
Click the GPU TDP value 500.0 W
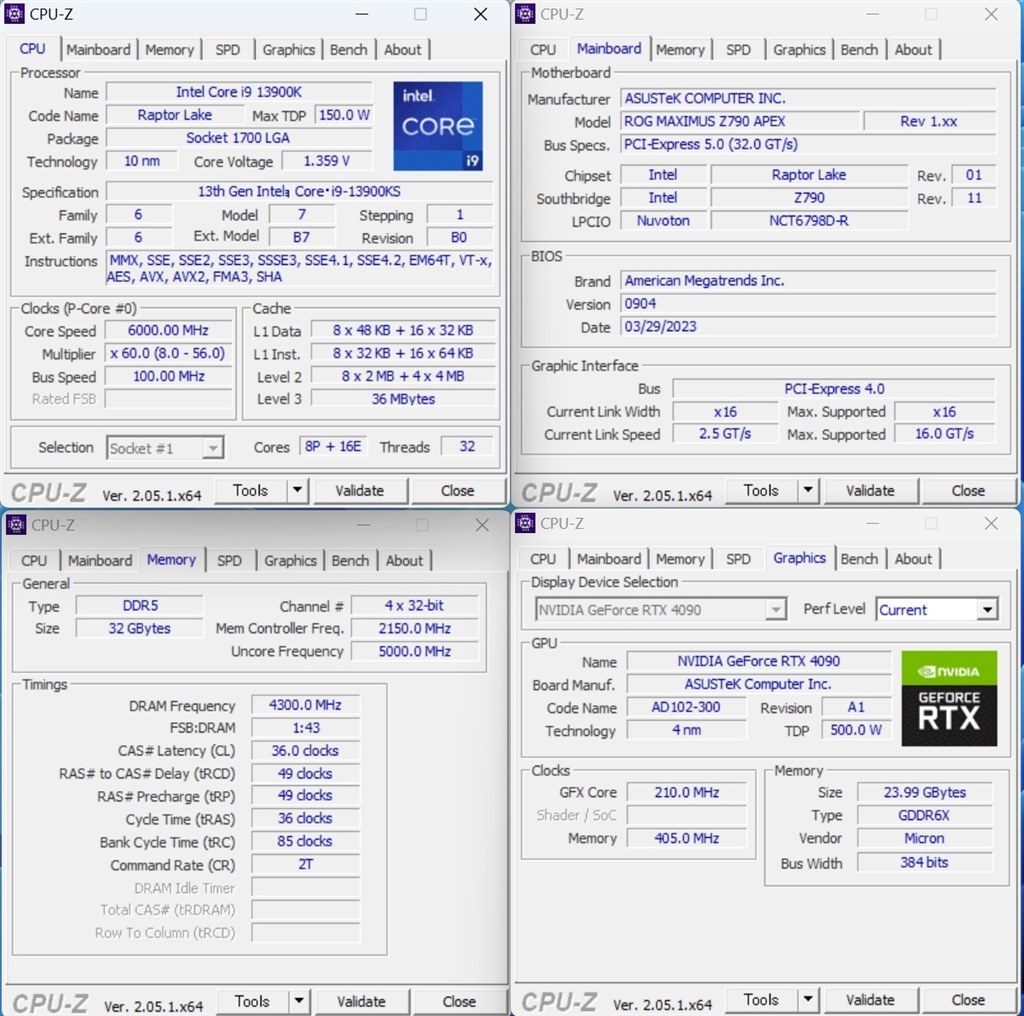(856, 730)
